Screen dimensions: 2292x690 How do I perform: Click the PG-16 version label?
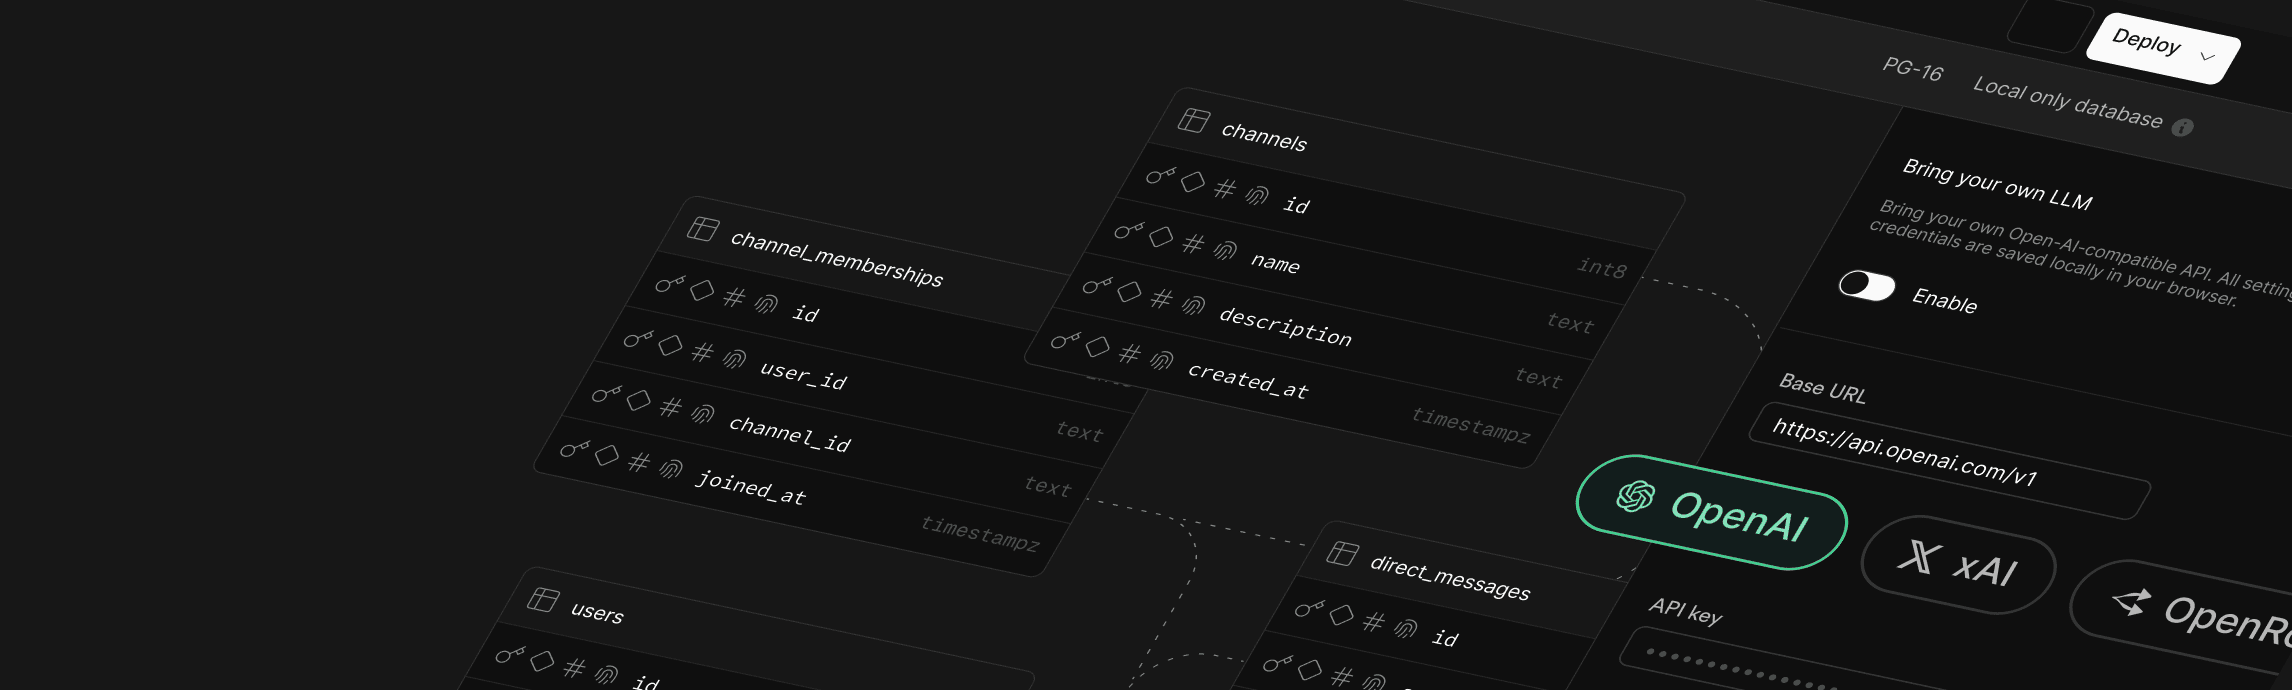coord(1912,69)
